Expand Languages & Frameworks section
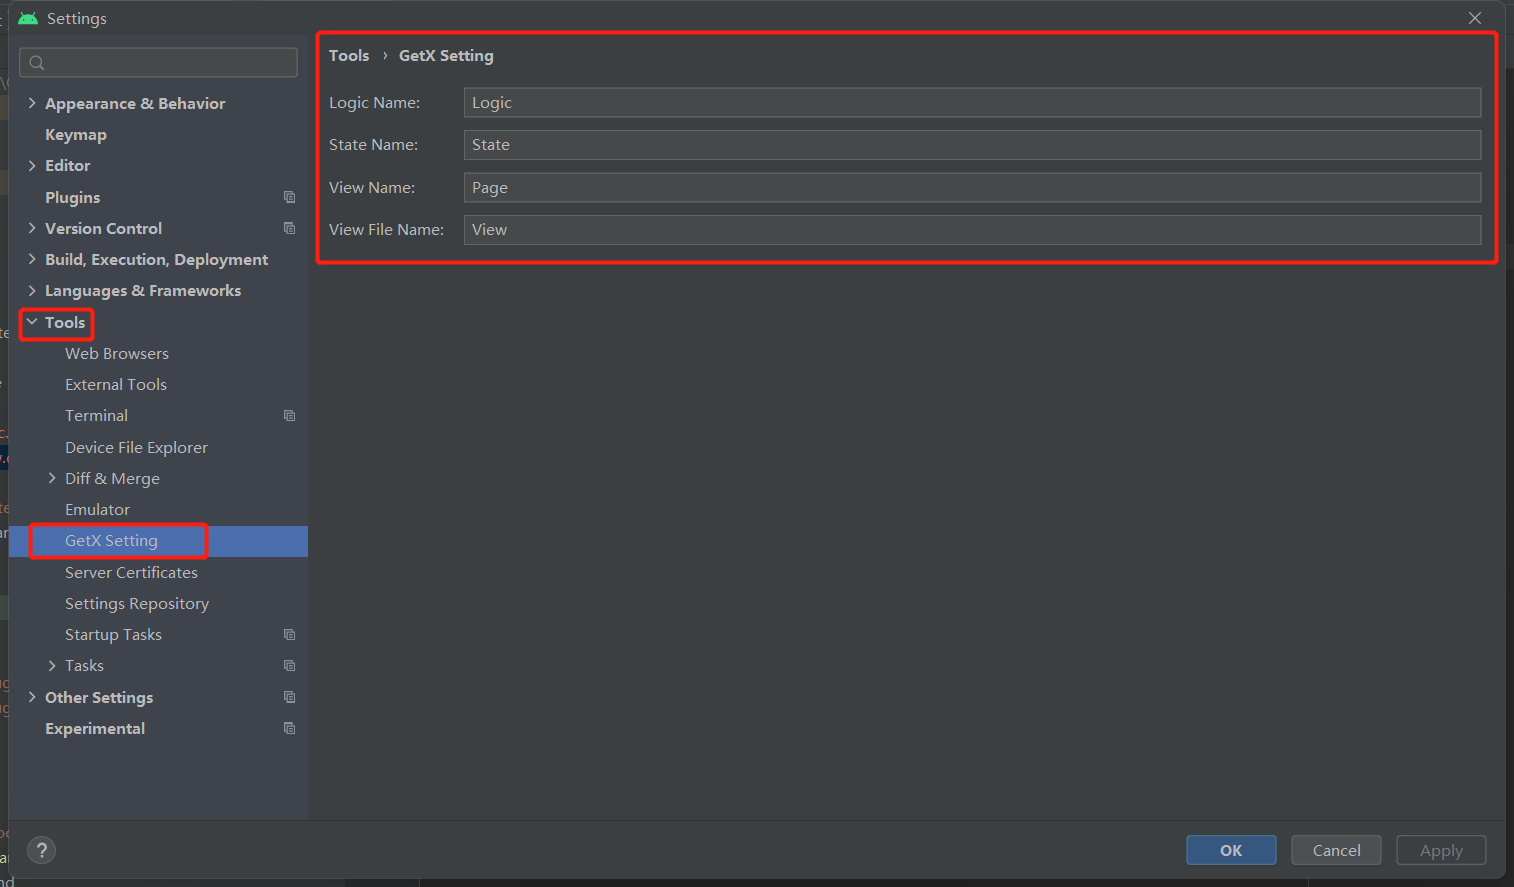This screenshot has height=887, width=1514. pyautogui.click(x=32, y=290)
